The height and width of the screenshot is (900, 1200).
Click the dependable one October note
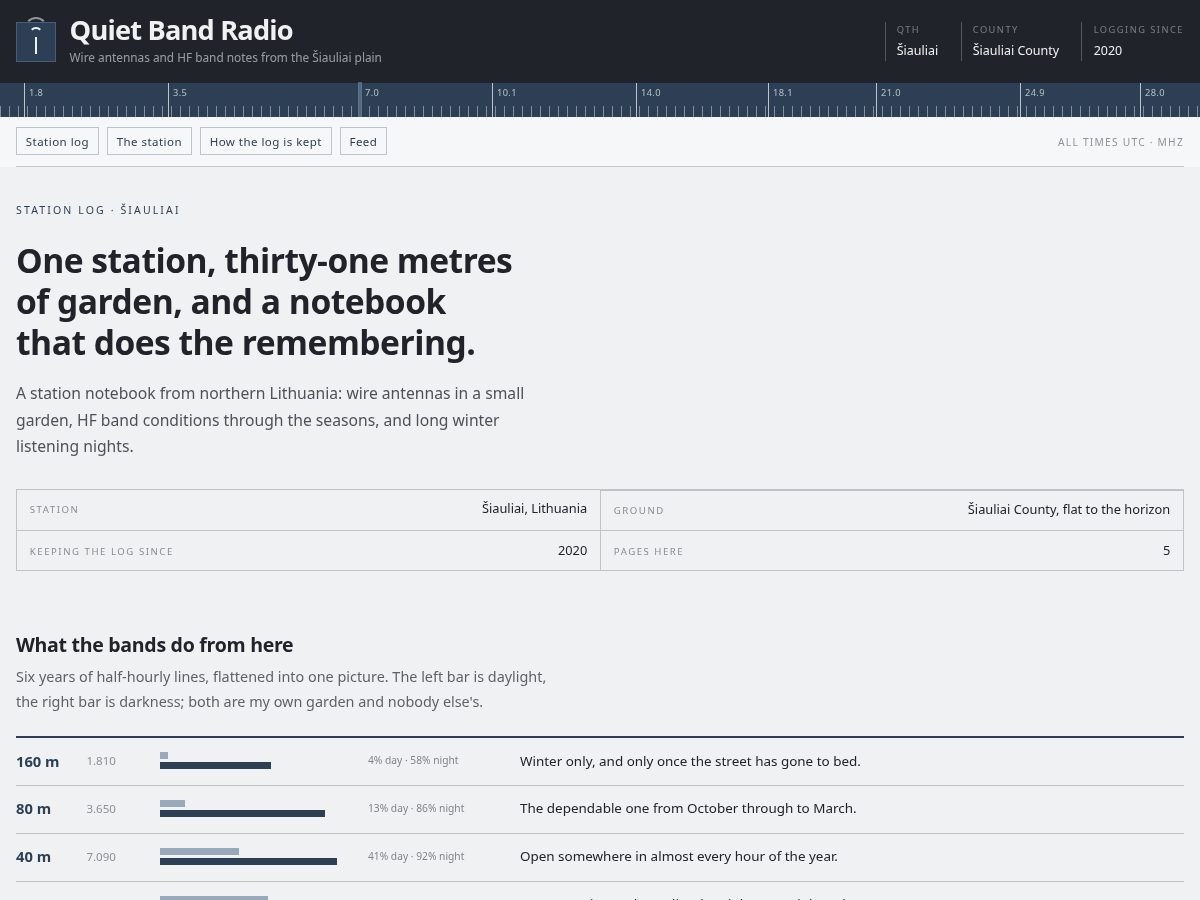[x=688, y=808]
